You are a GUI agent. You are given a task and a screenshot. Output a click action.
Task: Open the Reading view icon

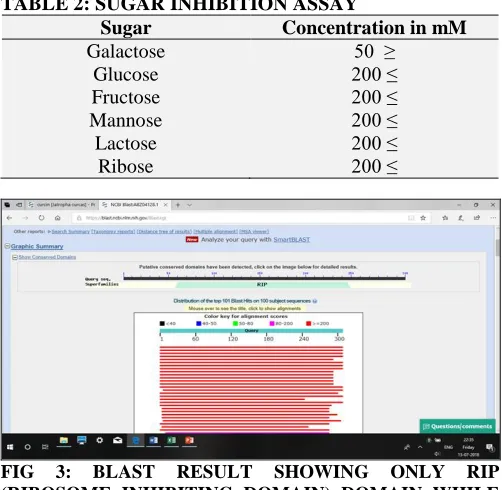coord(411,218)
